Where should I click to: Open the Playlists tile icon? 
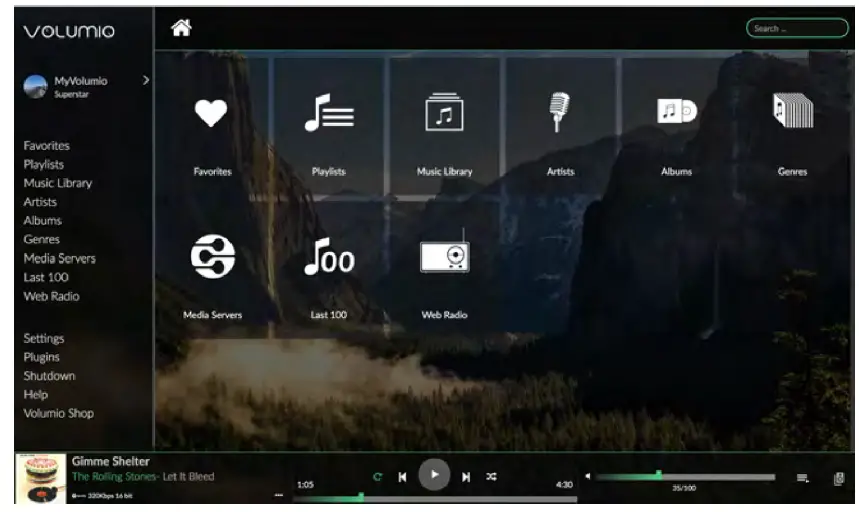pos(329,112)
